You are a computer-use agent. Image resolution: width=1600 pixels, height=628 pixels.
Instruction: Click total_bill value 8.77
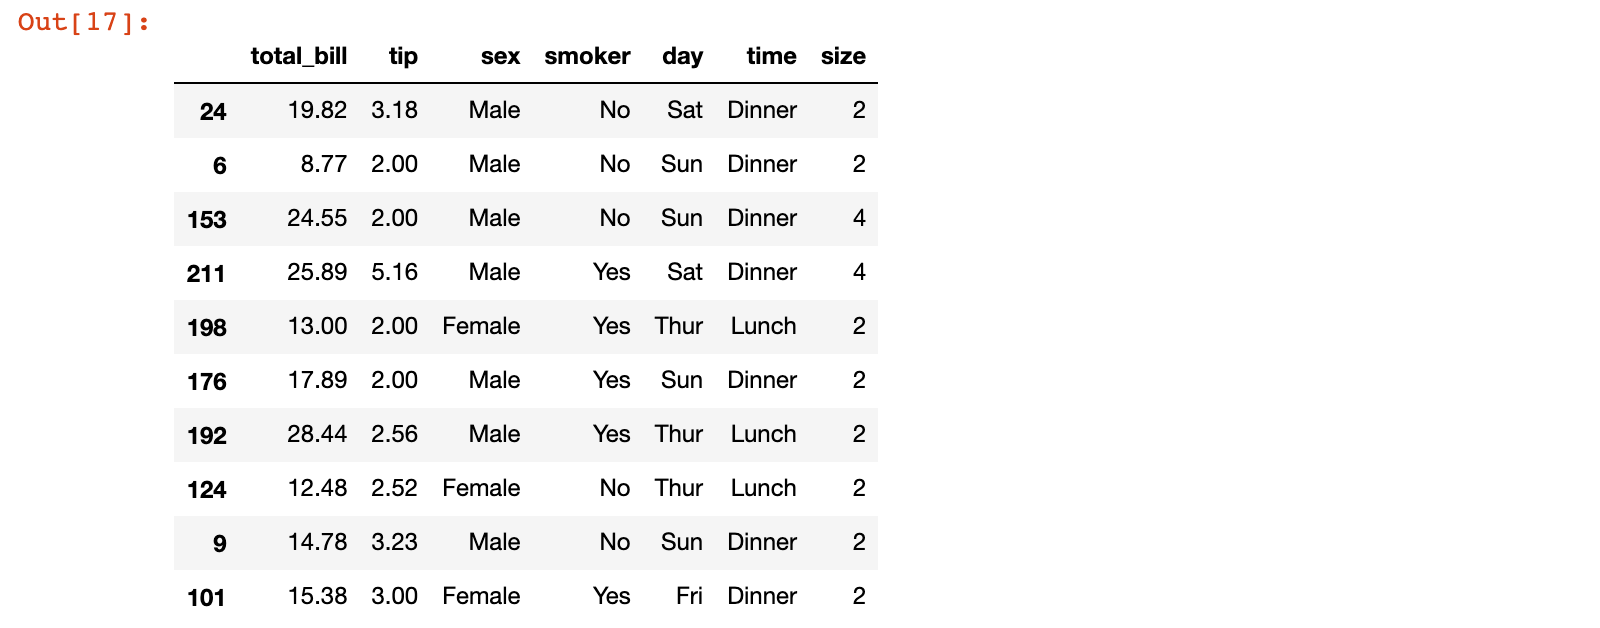323,164
